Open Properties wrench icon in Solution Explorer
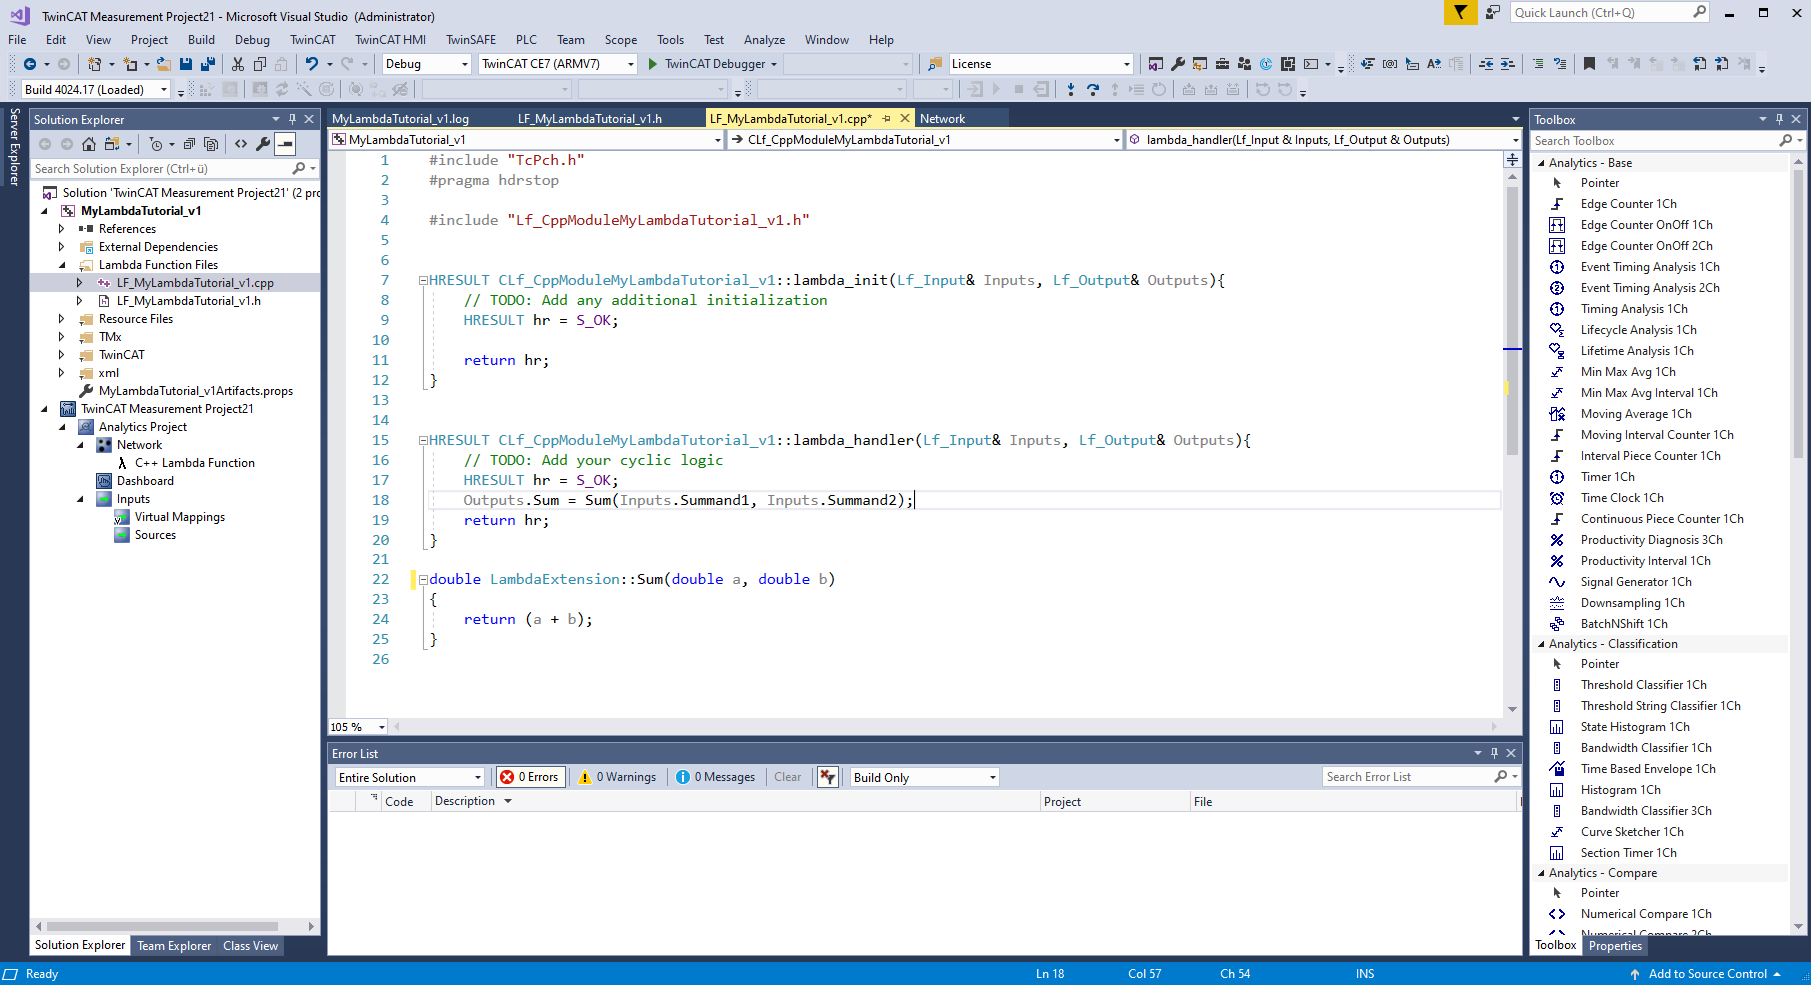The width and height of the screenshot is (1811, 985). coord(263,144)
